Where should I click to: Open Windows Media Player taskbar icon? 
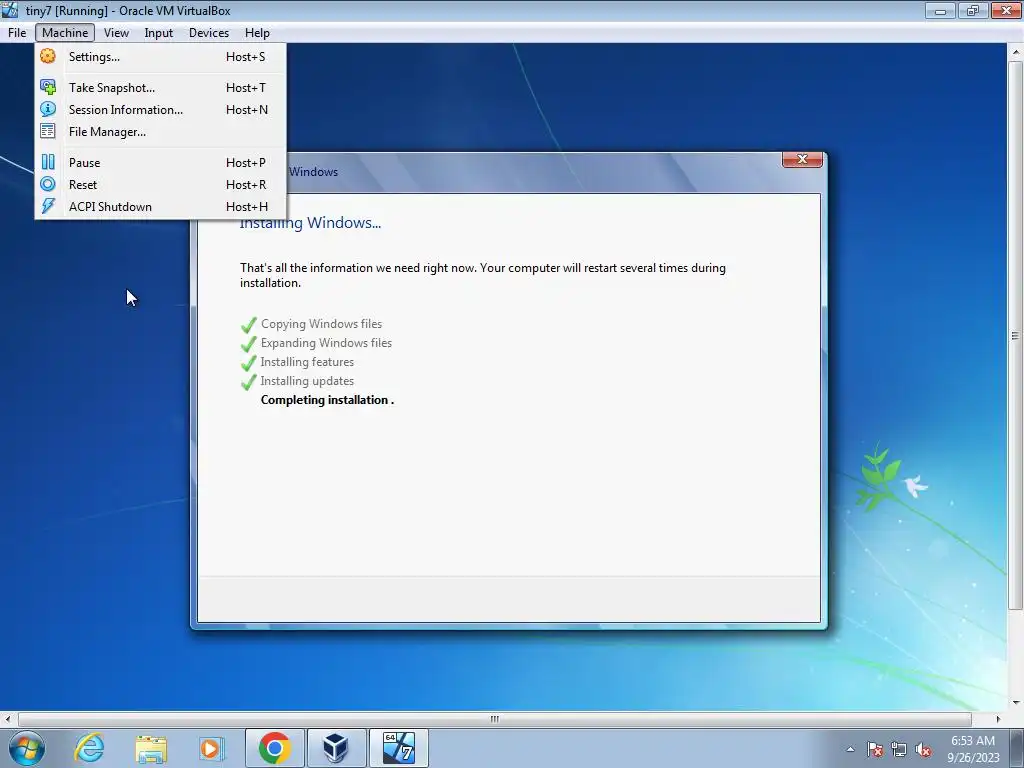tap(211, 748)
